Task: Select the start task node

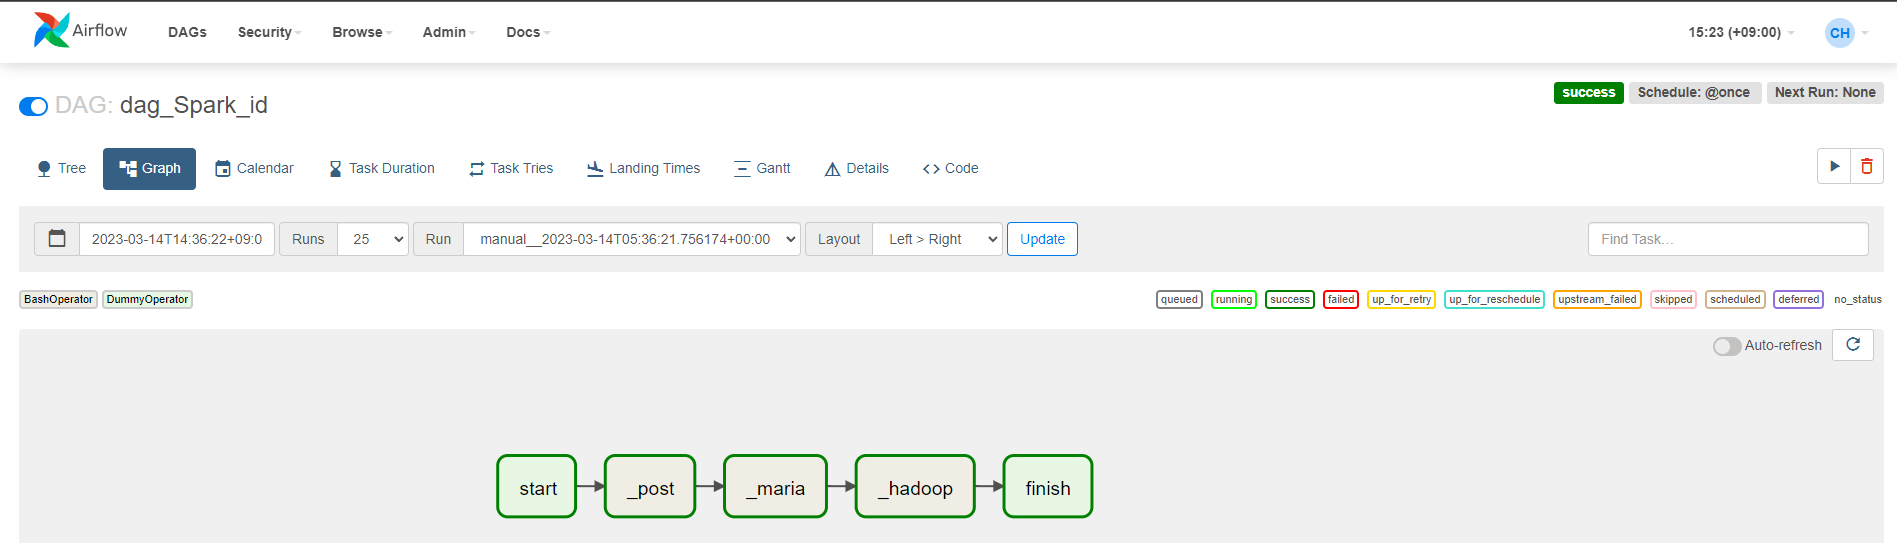Action: pos(537,487)
